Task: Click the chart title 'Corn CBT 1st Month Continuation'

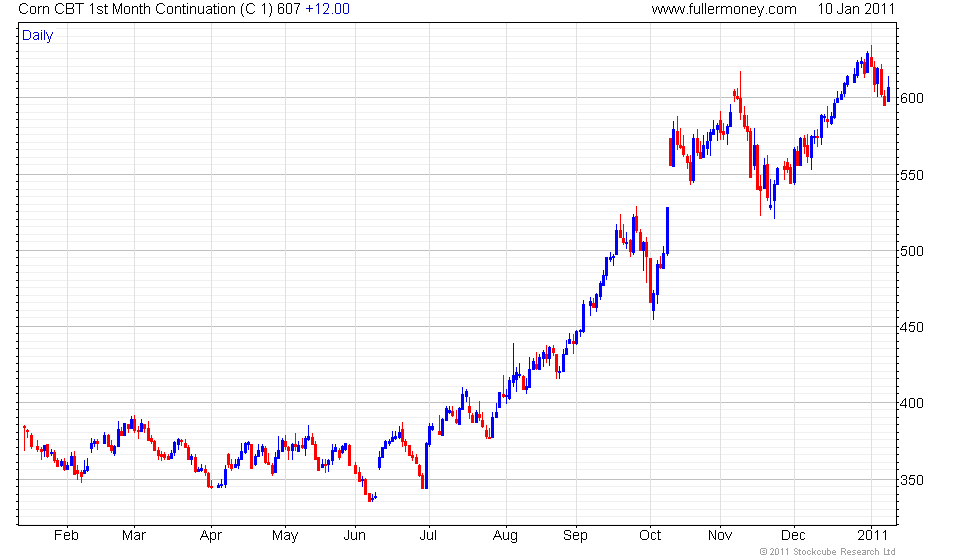Action: tap(127, 9)
